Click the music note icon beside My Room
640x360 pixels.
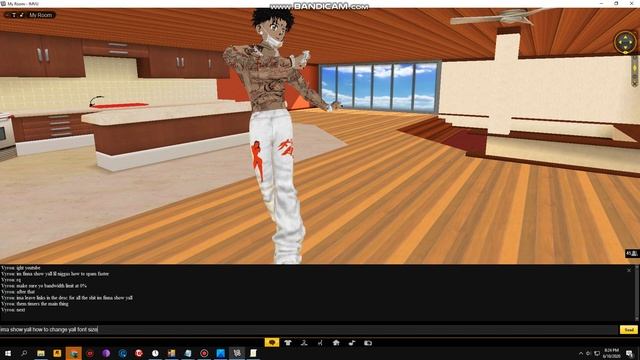[22, 15]
